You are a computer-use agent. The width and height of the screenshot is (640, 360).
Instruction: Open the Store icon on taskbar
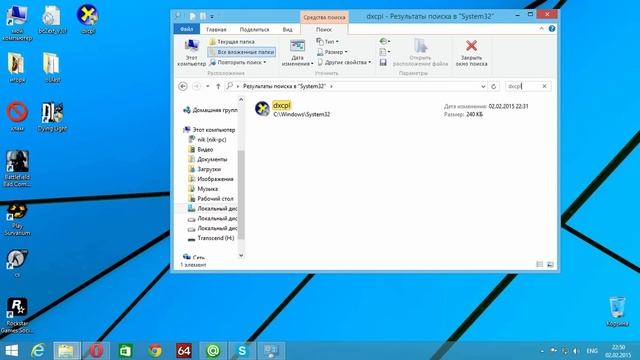125,351
